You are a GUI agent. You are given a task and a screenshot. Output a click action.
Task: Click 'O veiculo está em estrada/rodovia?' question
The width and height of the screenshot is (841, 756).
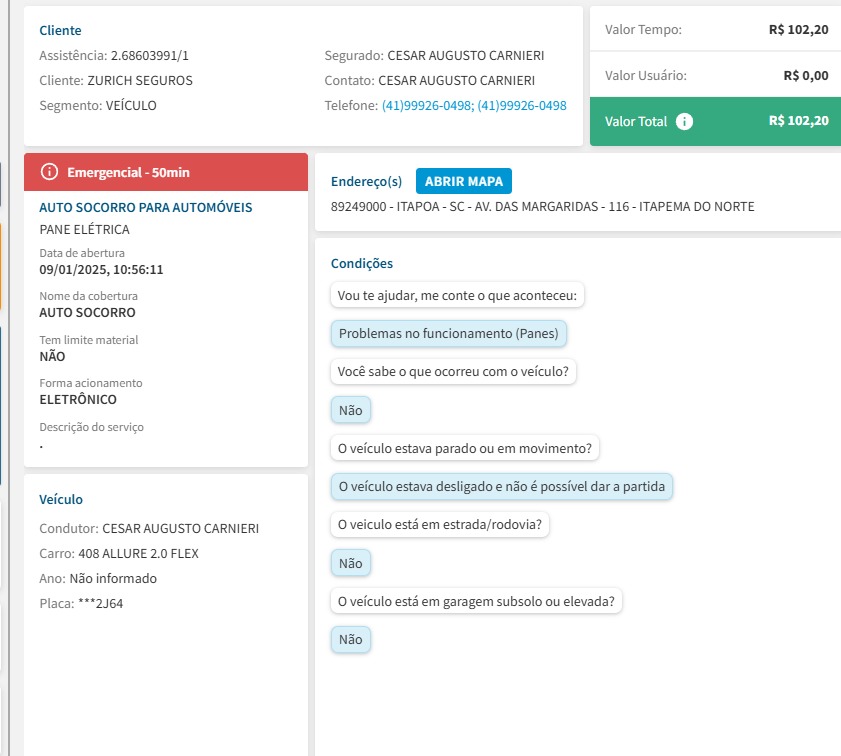(x=440, y=525)
